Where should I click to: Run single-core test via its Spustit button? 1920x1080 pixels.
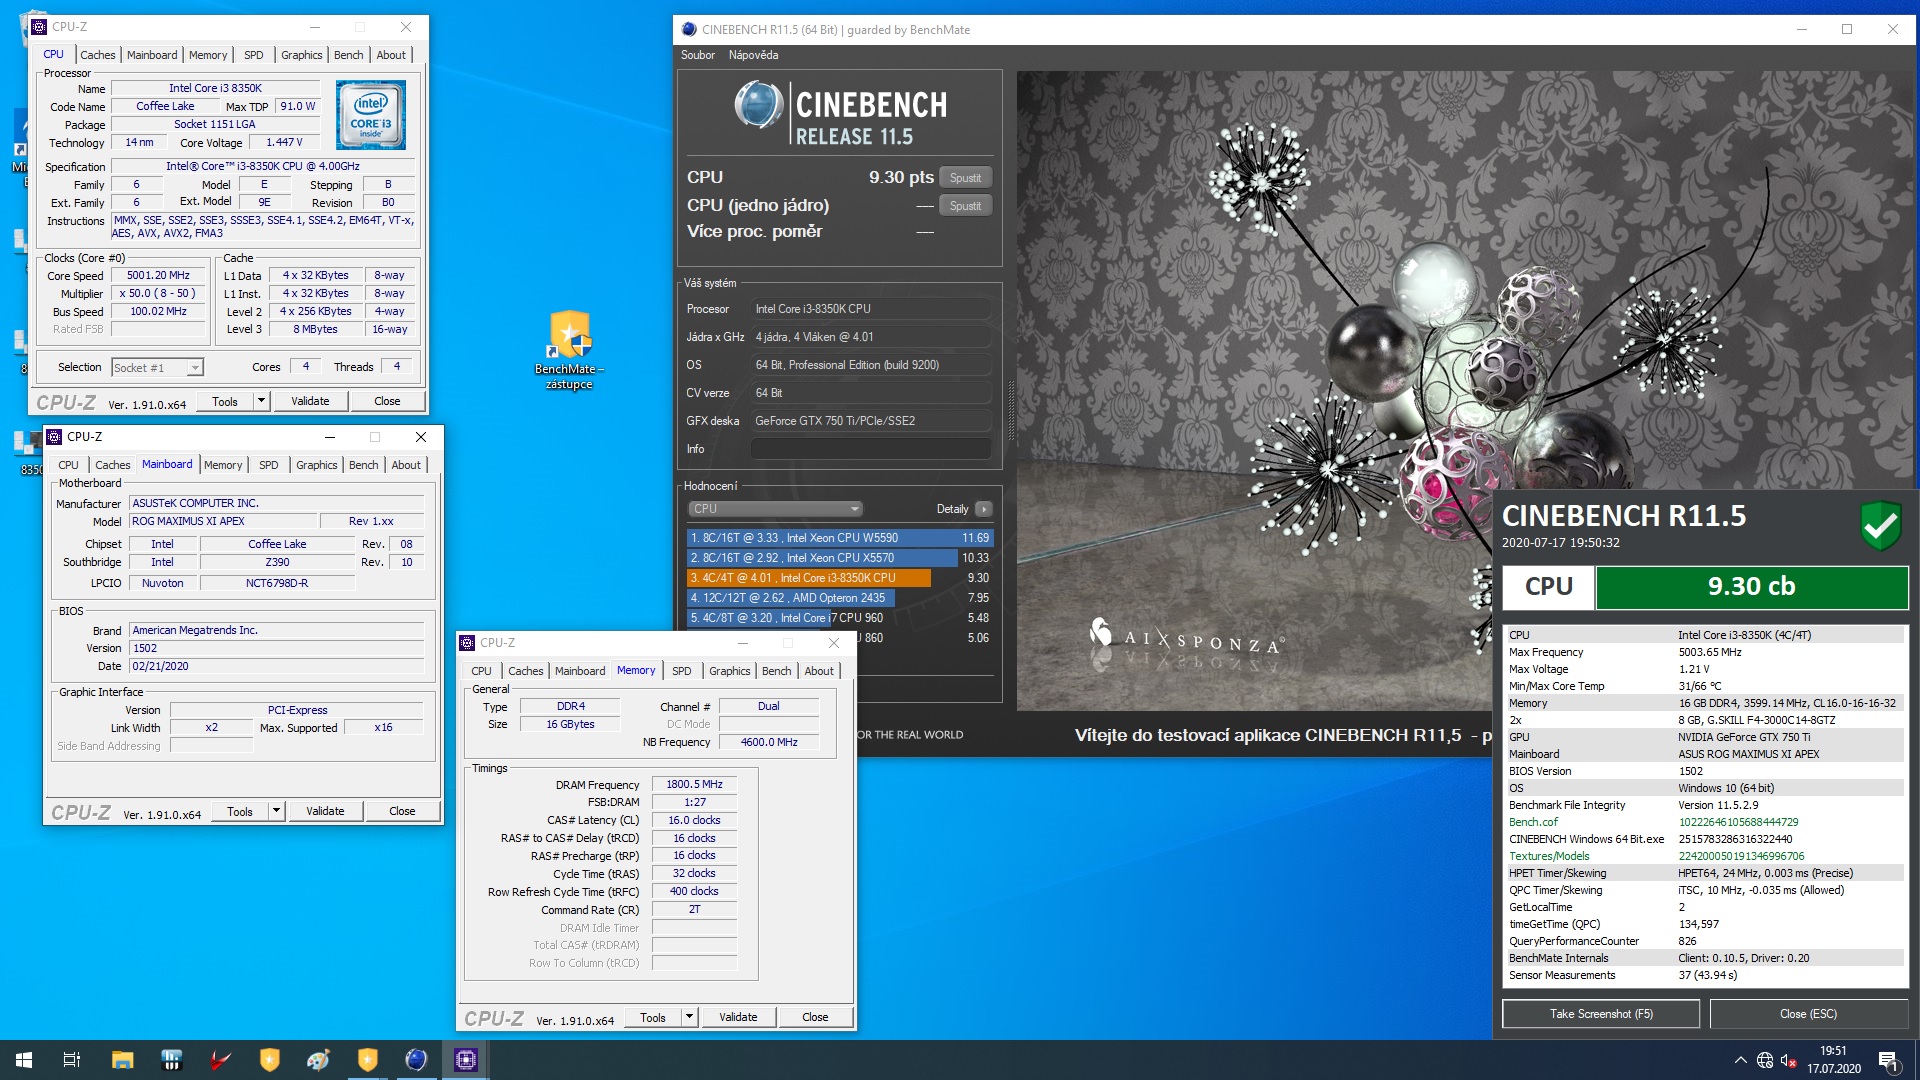coord(965,206)
